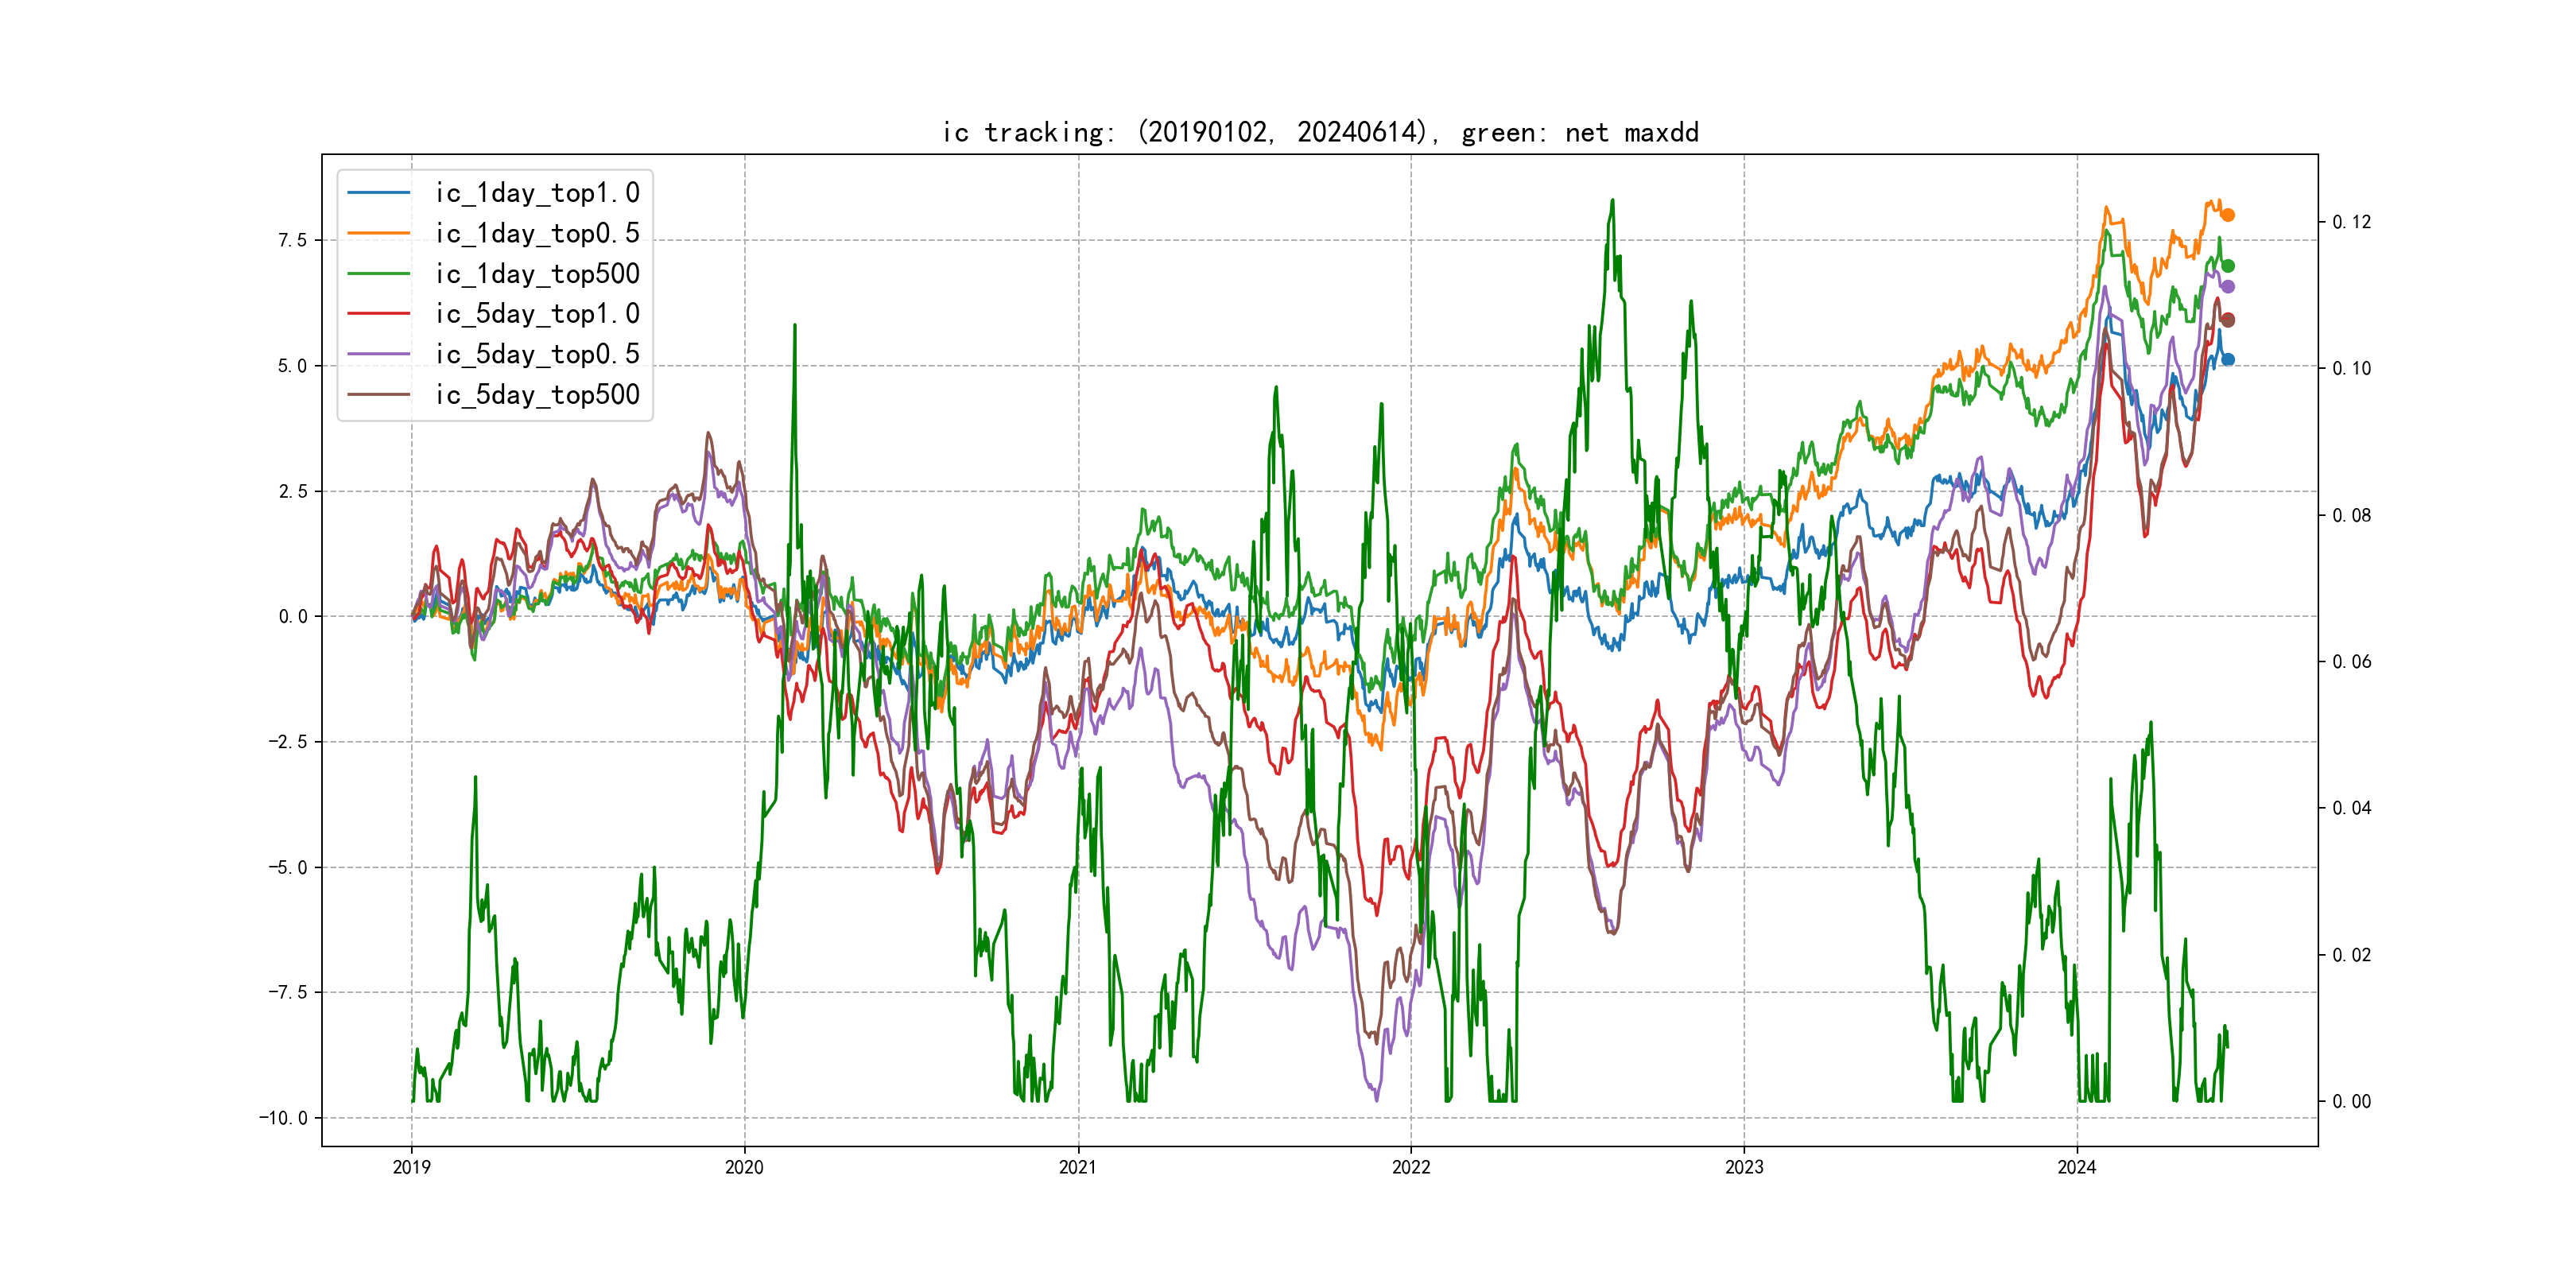Click the 7.5 left axis tick label

coord(292,240)
